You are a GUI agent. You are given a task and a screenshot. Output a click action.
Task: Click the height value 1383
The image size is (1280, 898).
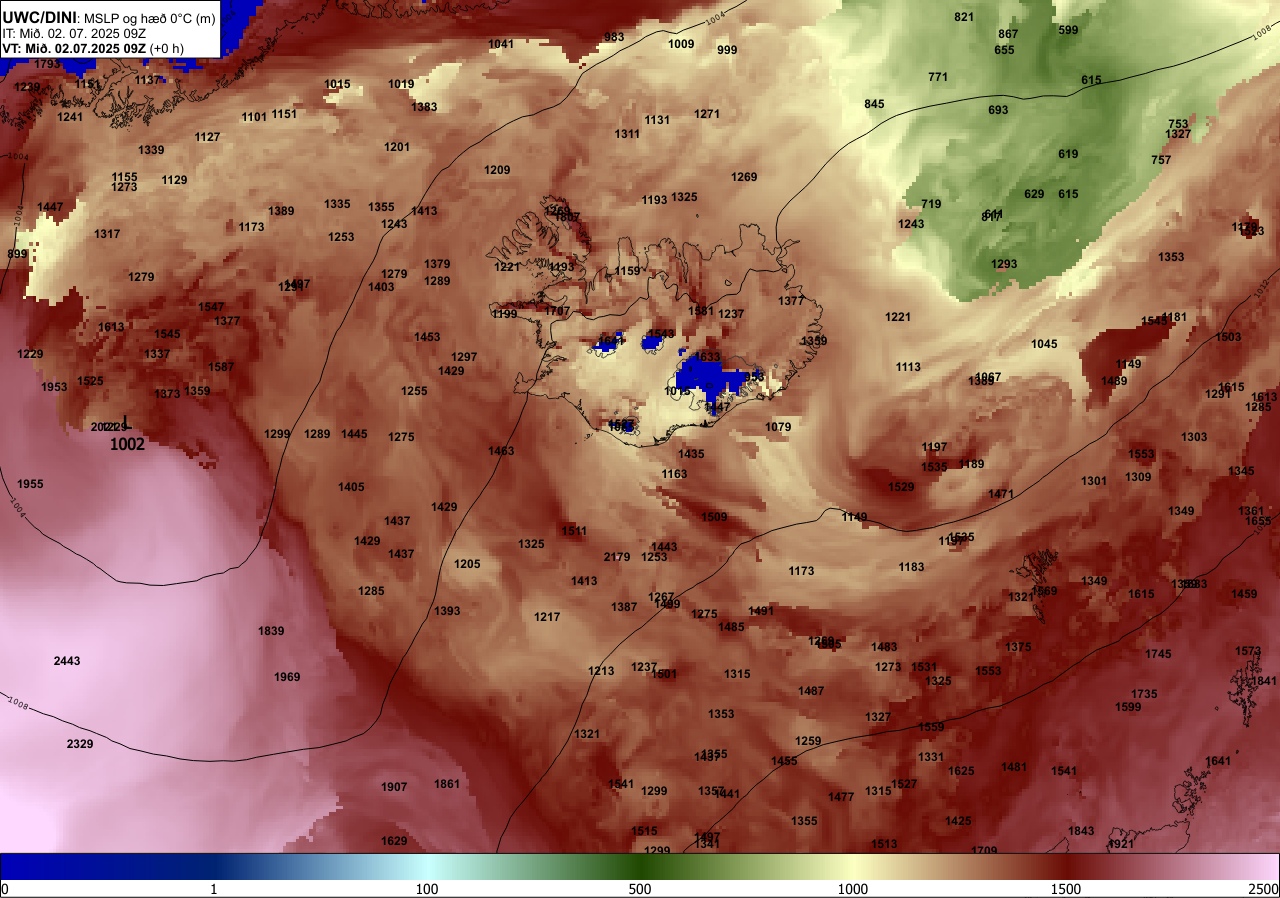(424, 107)
